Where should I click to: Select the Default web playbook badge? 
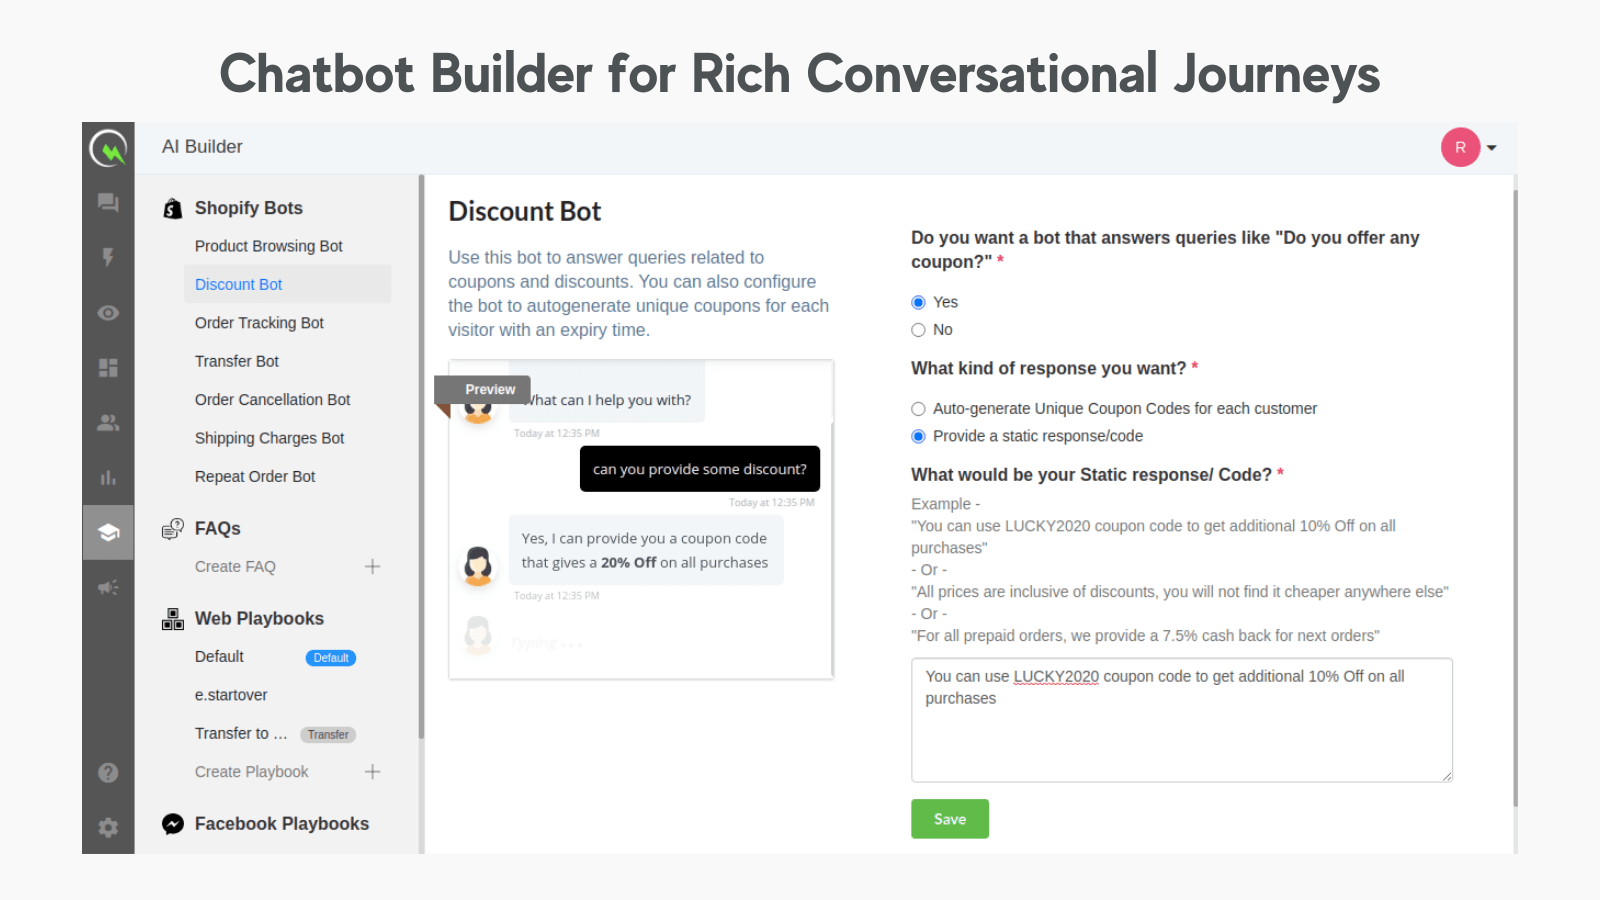(330, 657)
